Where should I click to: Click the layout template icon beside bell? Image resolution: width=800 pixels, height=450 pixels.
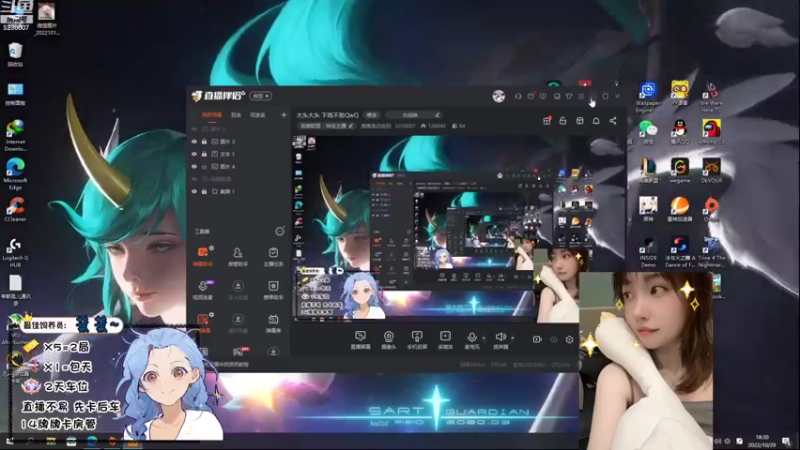point(580,121)
